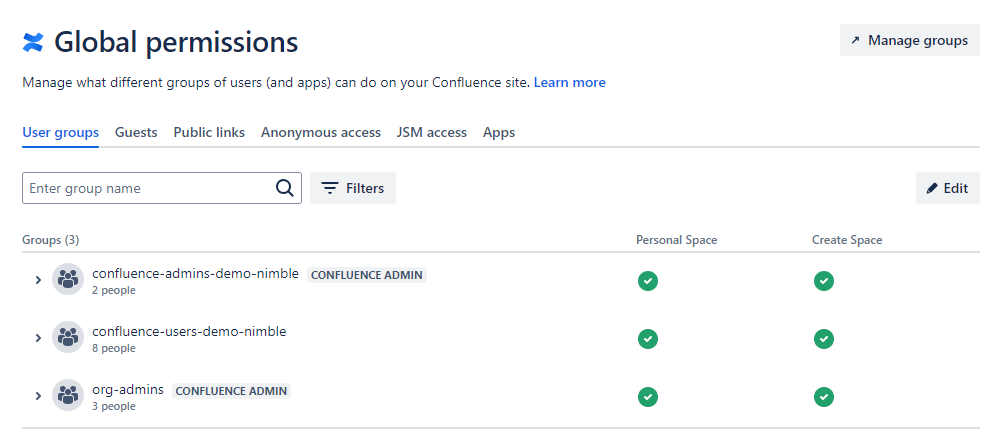Click the Personal Space column header
988x439 pixels.
click(x=677, y=240)
